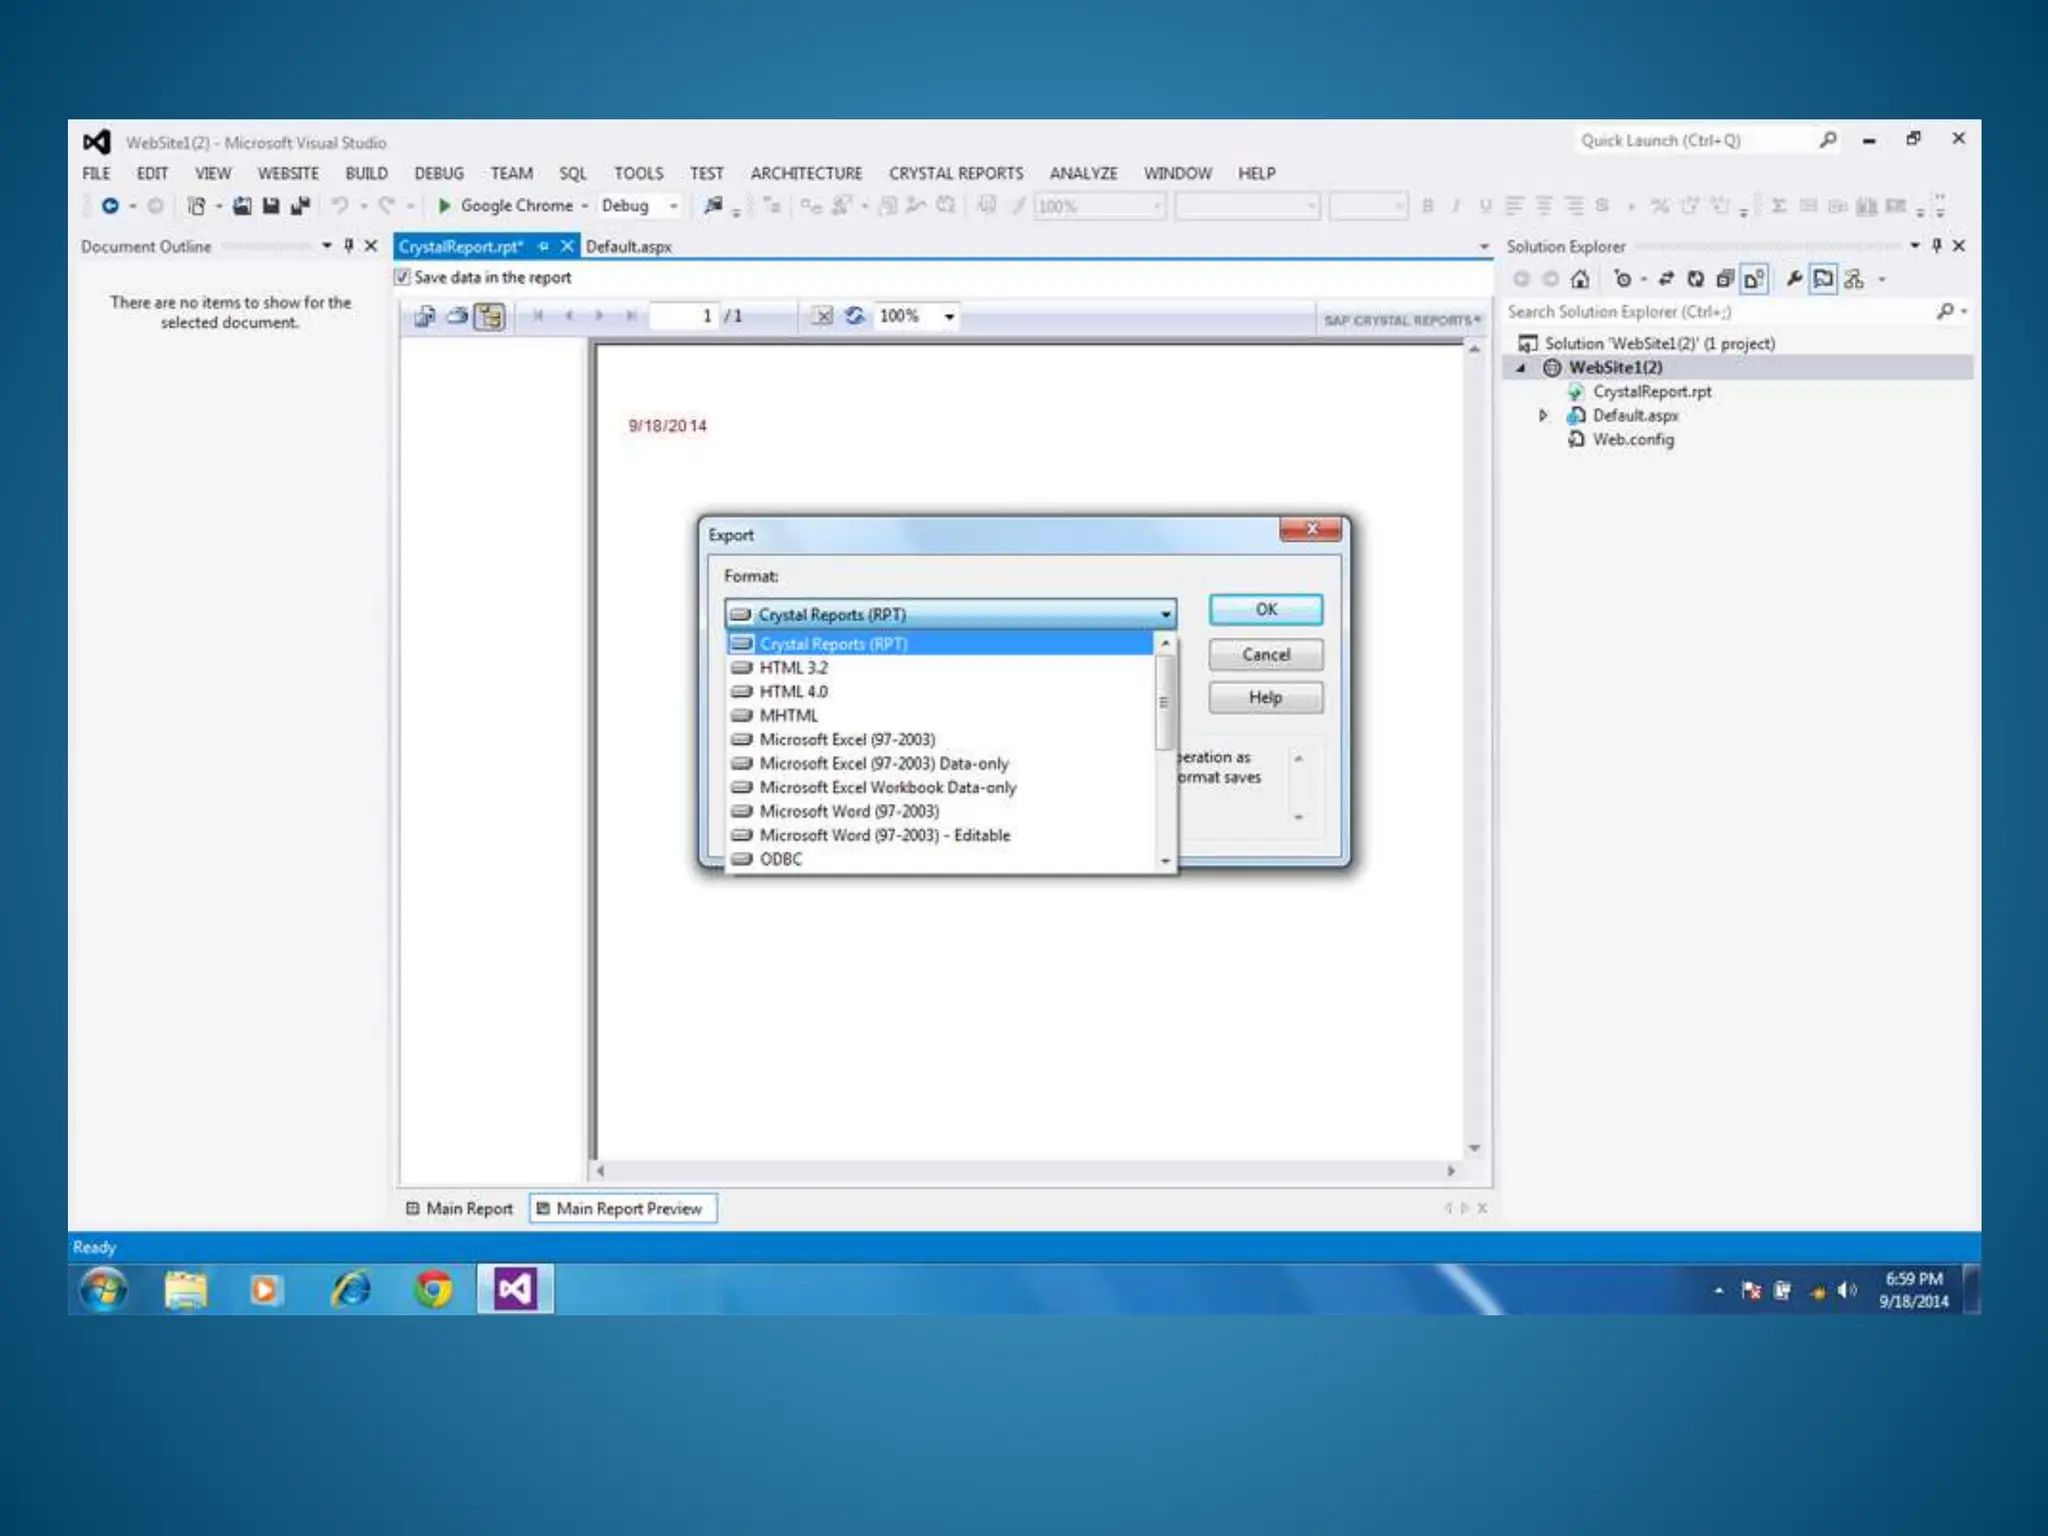2048x1536 pixels.
Task: Click the Properties wrench icon
Action: click(x=1794, y=279)
